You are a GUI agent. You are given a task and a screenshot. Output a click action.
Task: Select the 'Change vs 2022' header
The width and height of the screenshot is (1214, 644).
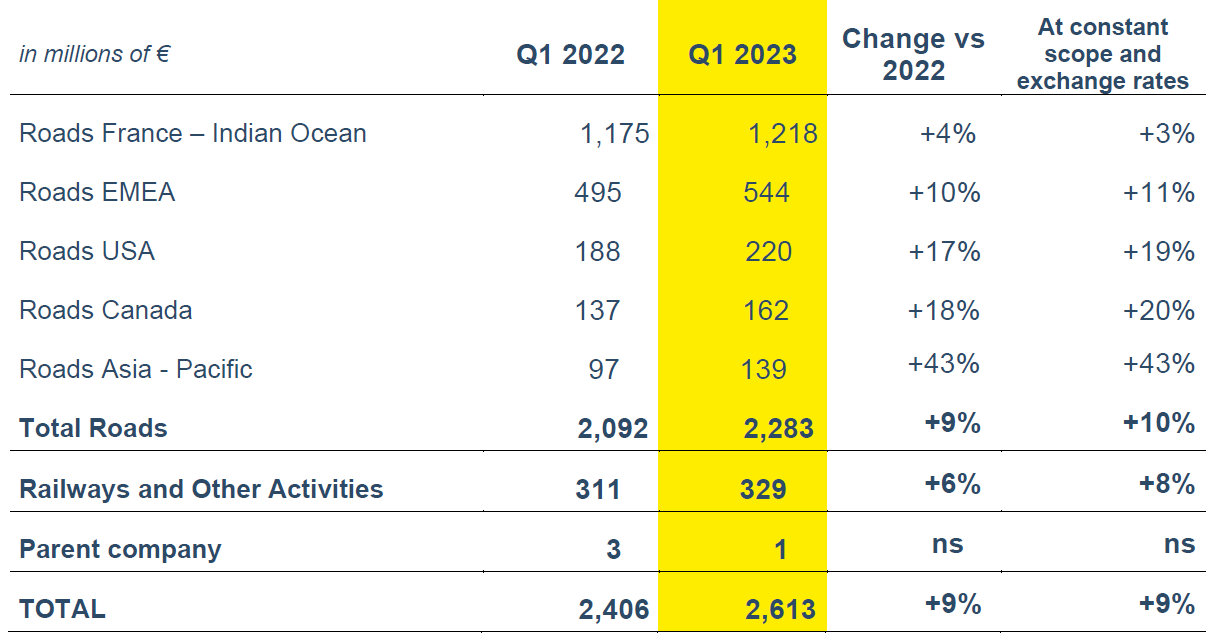913,54
